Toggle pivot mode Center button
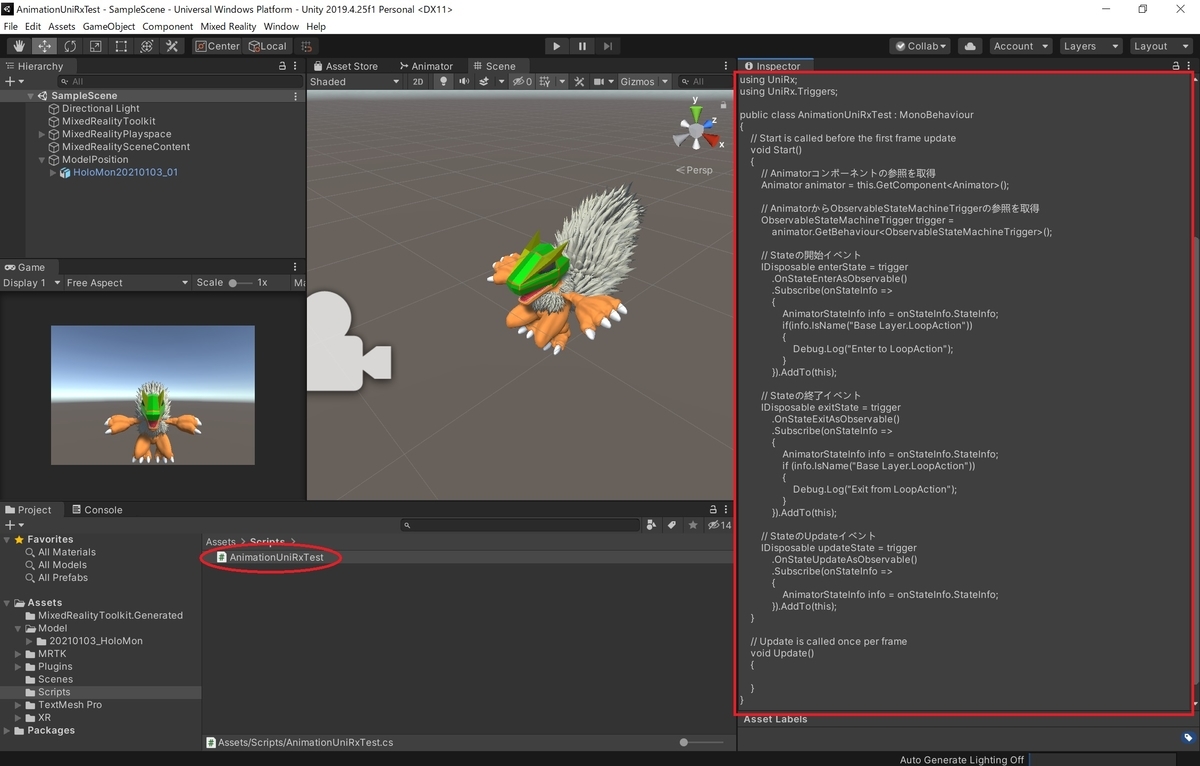The height and width of the screenshot is (766, 1200). tap(217, 46)
